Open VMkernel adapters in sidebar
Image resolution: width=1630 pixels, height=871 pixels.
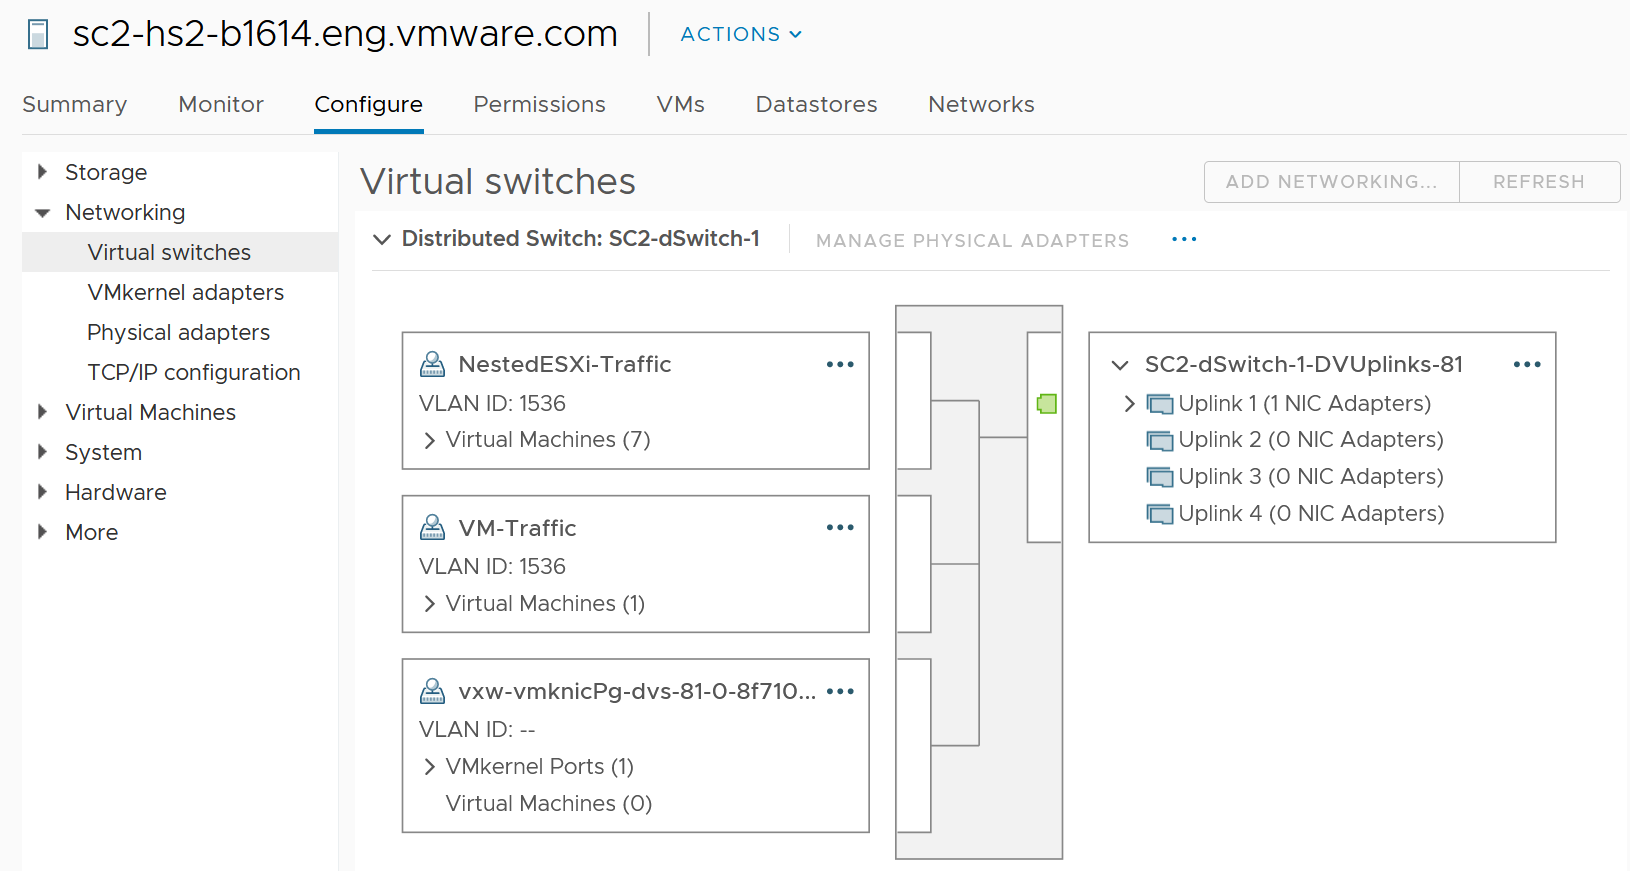click(x=186, y=292)
